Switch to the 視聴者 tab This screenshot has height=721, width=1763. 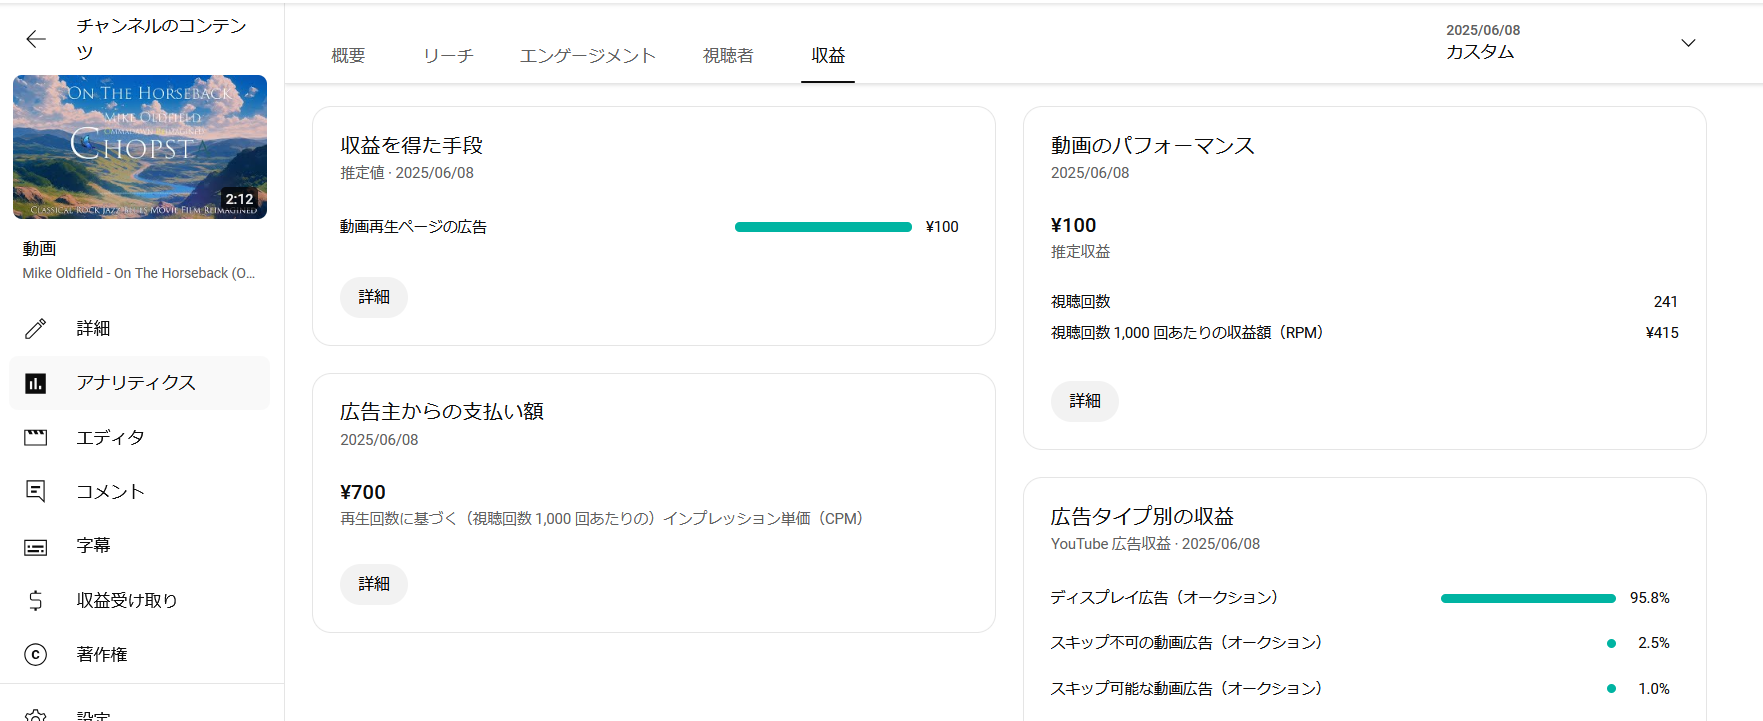pos(728,55)
